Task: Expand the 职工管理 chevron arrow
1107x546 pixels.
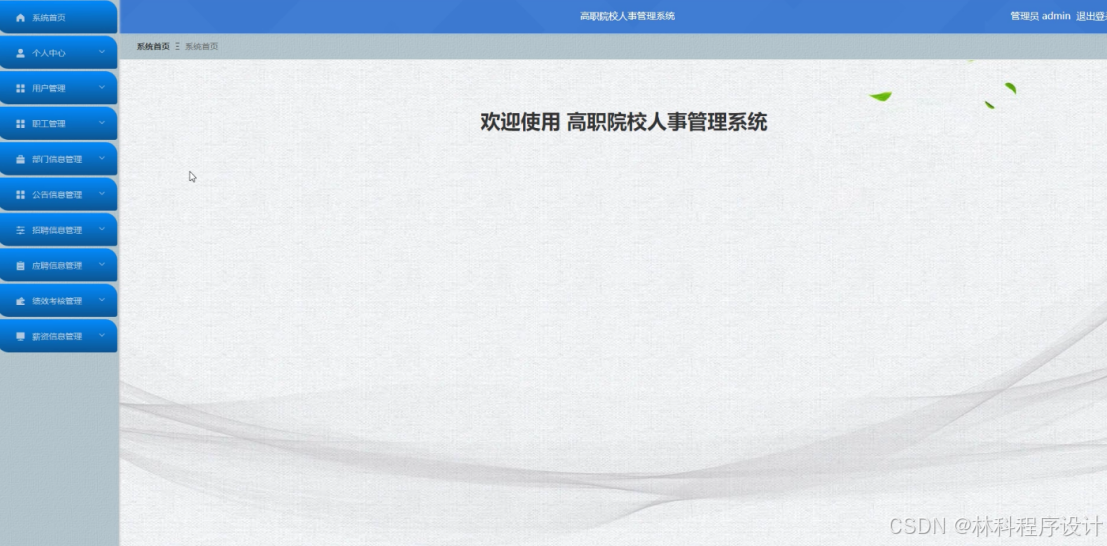Action: pyautogui.click(x=102, y=123)
